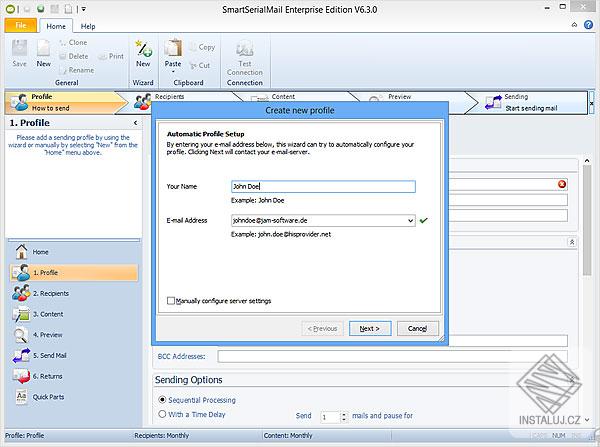The width and height of the screenshot is (600, 447).
Task: Click the status bar Content: Monthly text
Action: 288,436
